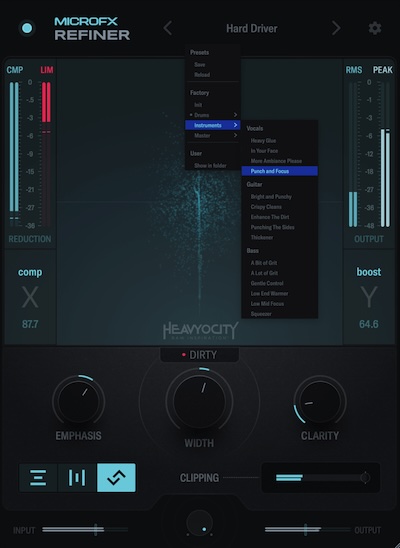This screenshot has width=400, height=548.
Task: Select Enhance The Dirt preset
Action: tap(280, 217)
